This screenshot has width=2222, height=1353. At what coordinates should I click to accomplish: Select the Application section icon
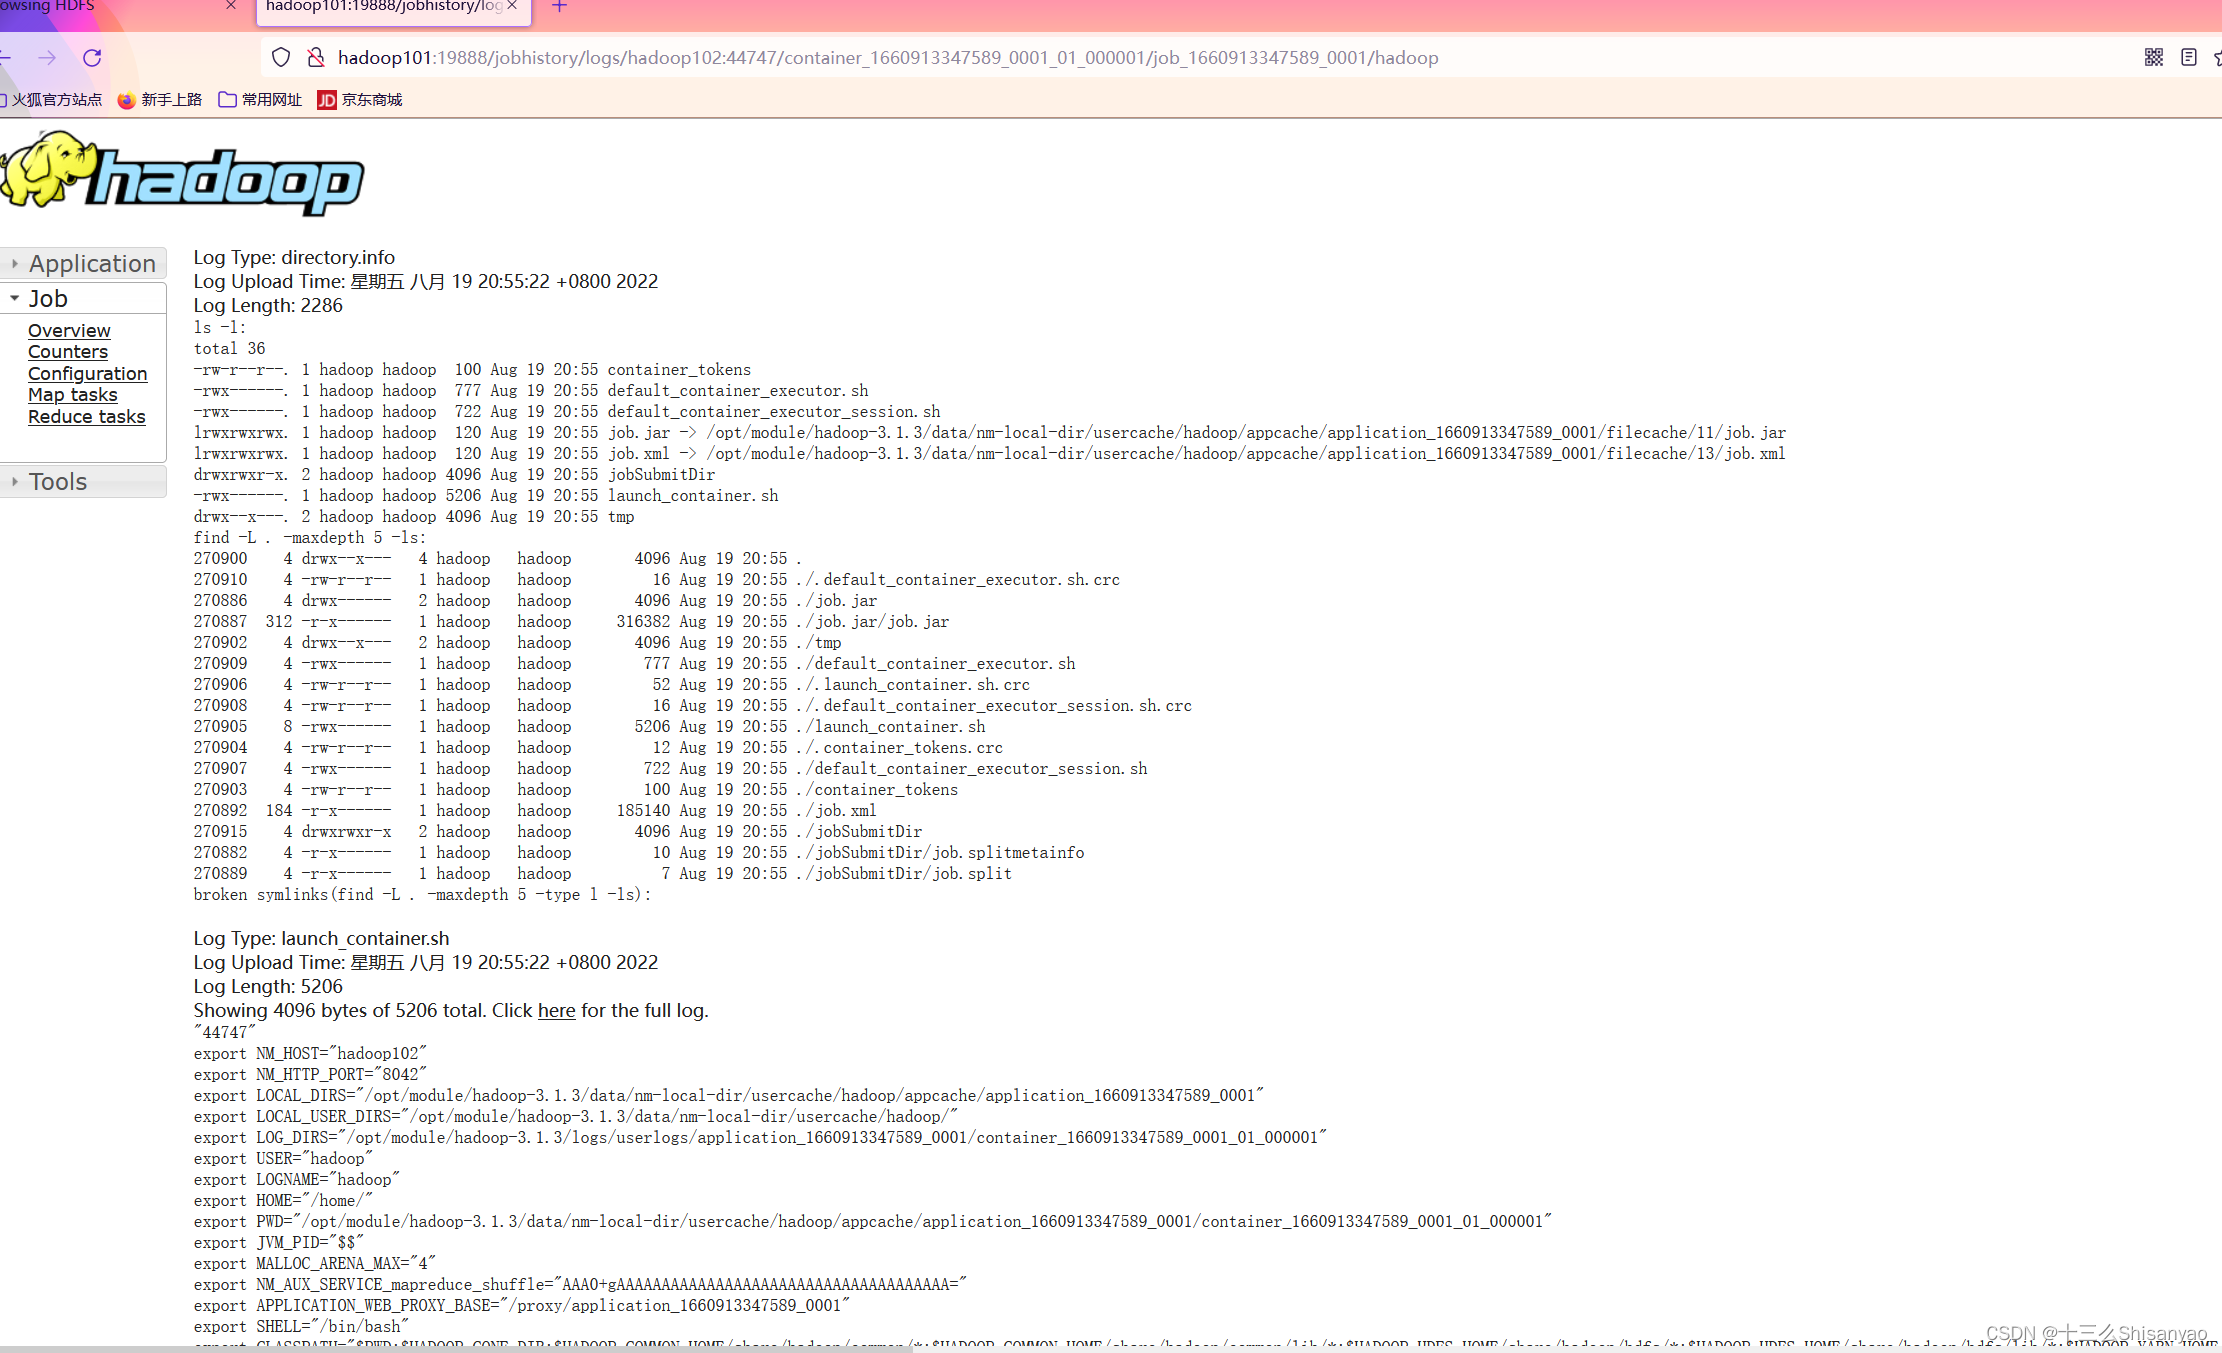pyautogui.click(x=14, y=264)
